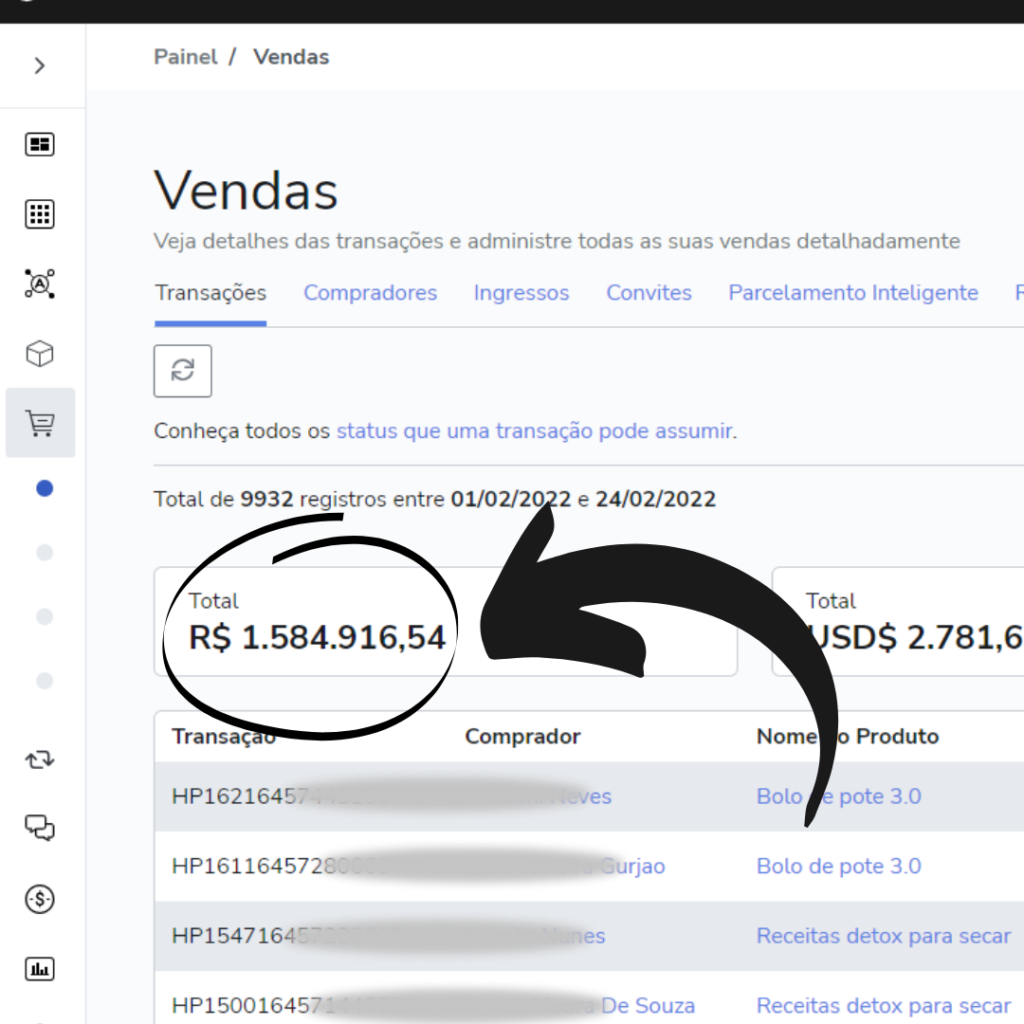Image resolution: width=1024 pixels, height=1024 pixels.
Task: Click the first Receitas detox para secar link
Action: [x=883, y=936]
